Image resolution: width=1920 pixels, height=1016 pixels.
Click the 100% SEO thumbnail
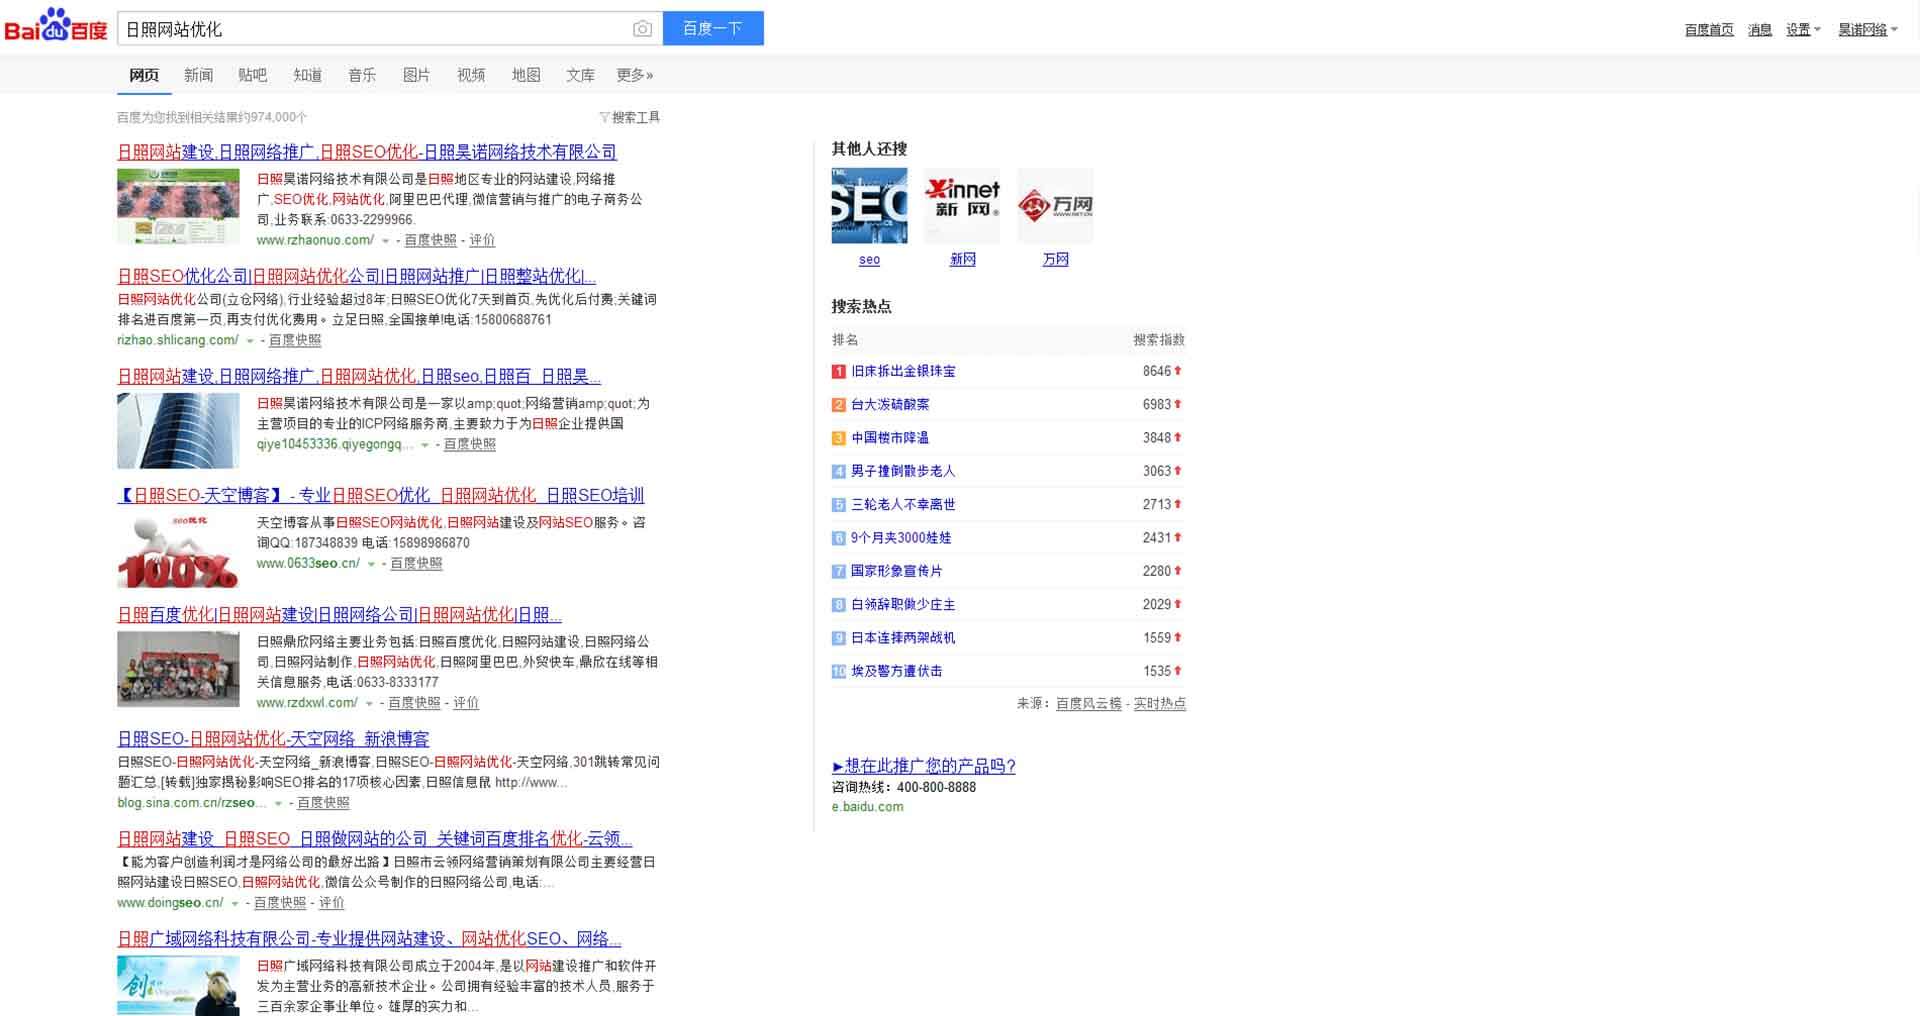pyautogui.click(x=178, y=549)
